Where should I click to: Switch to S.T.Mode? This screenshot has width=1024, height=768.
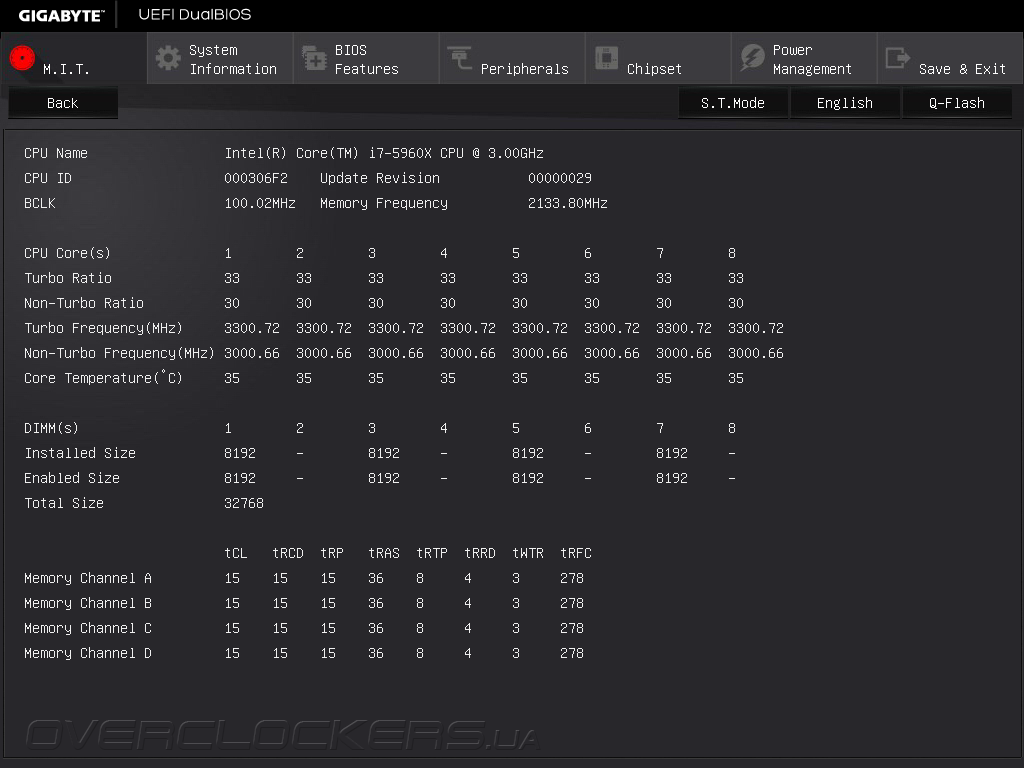733,103
